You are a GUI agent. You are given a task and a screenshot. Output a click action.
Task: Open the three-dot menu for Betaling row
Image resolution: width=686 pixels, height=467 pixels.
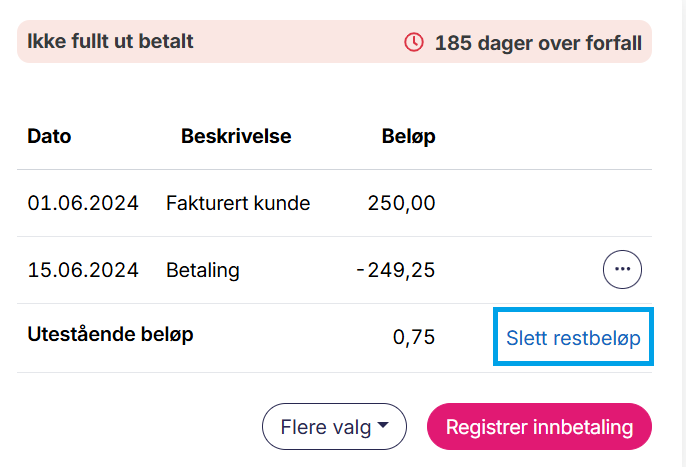(622, 269)
